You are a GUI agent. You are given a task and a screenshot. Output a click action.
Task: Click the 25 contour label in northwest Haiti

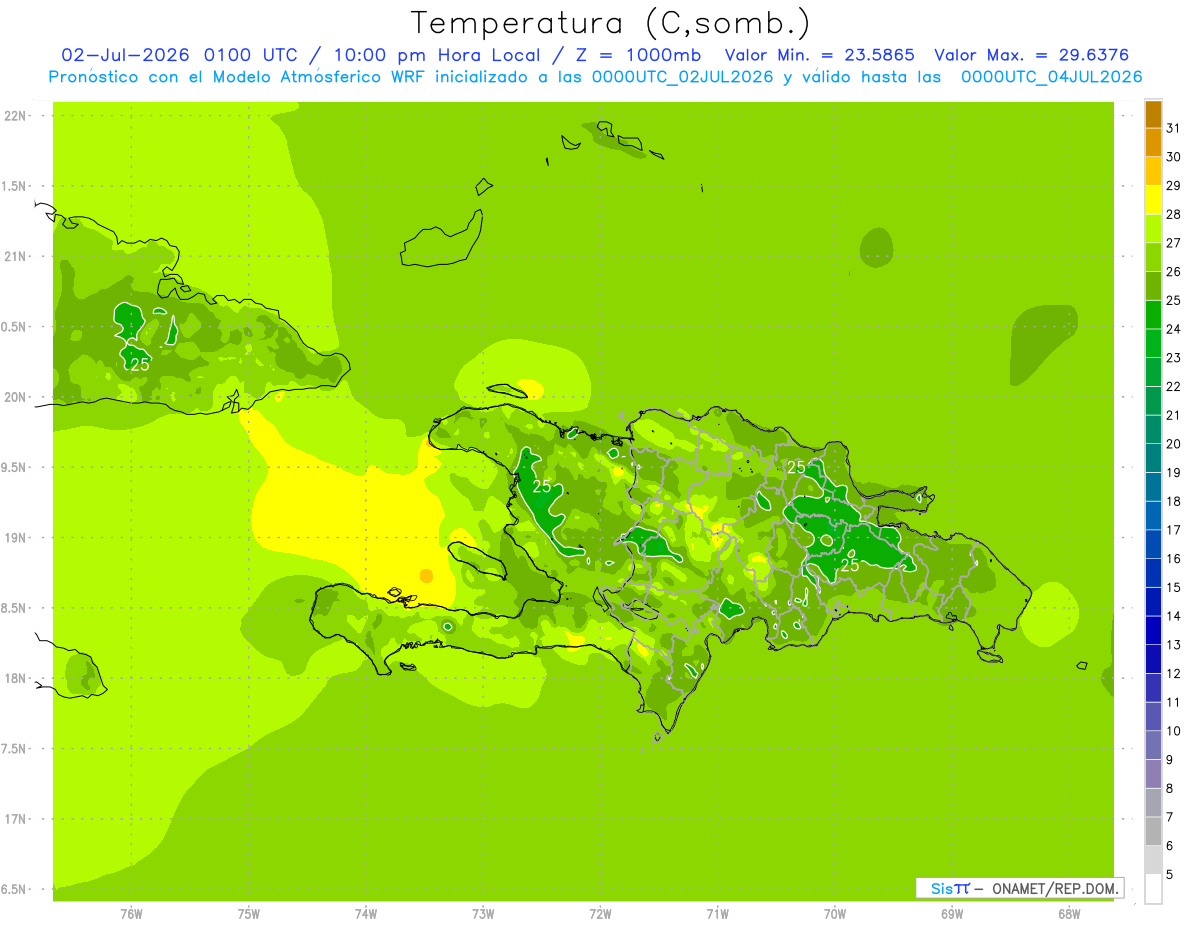(x=542, y=486)
